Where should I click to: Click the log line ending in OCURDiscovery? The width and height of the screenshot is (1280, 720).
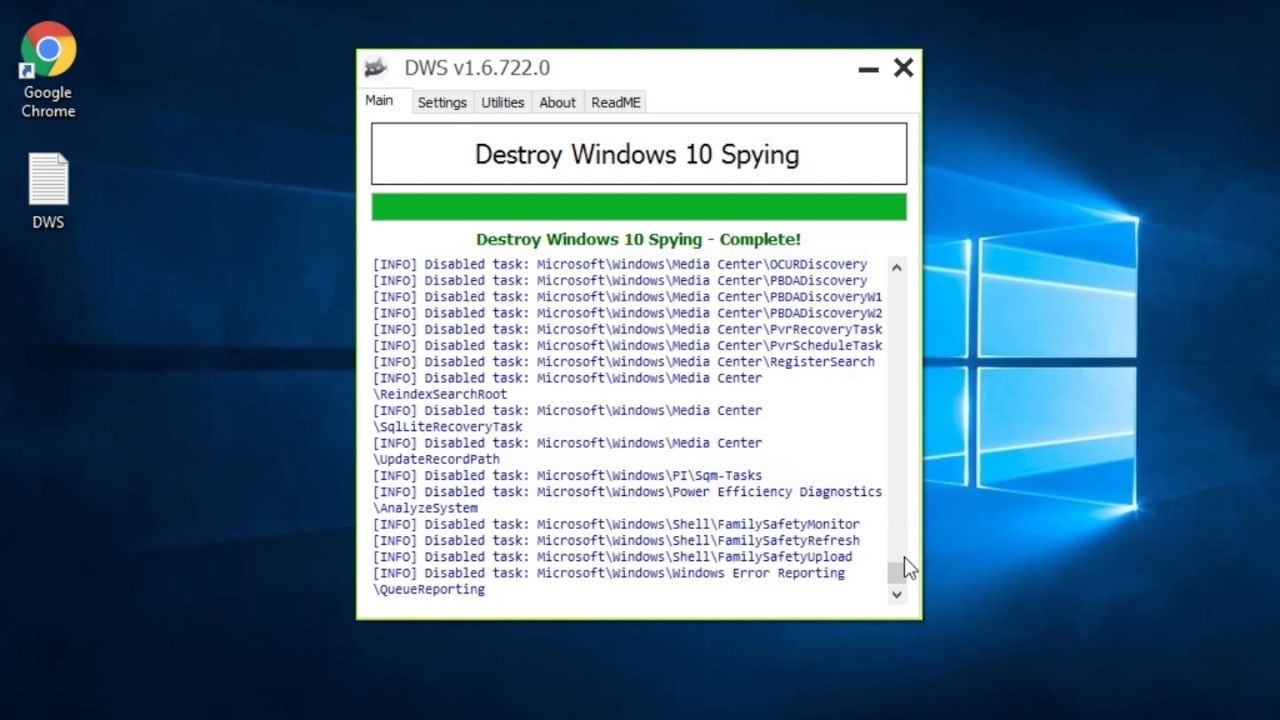(x=620, y=265)
